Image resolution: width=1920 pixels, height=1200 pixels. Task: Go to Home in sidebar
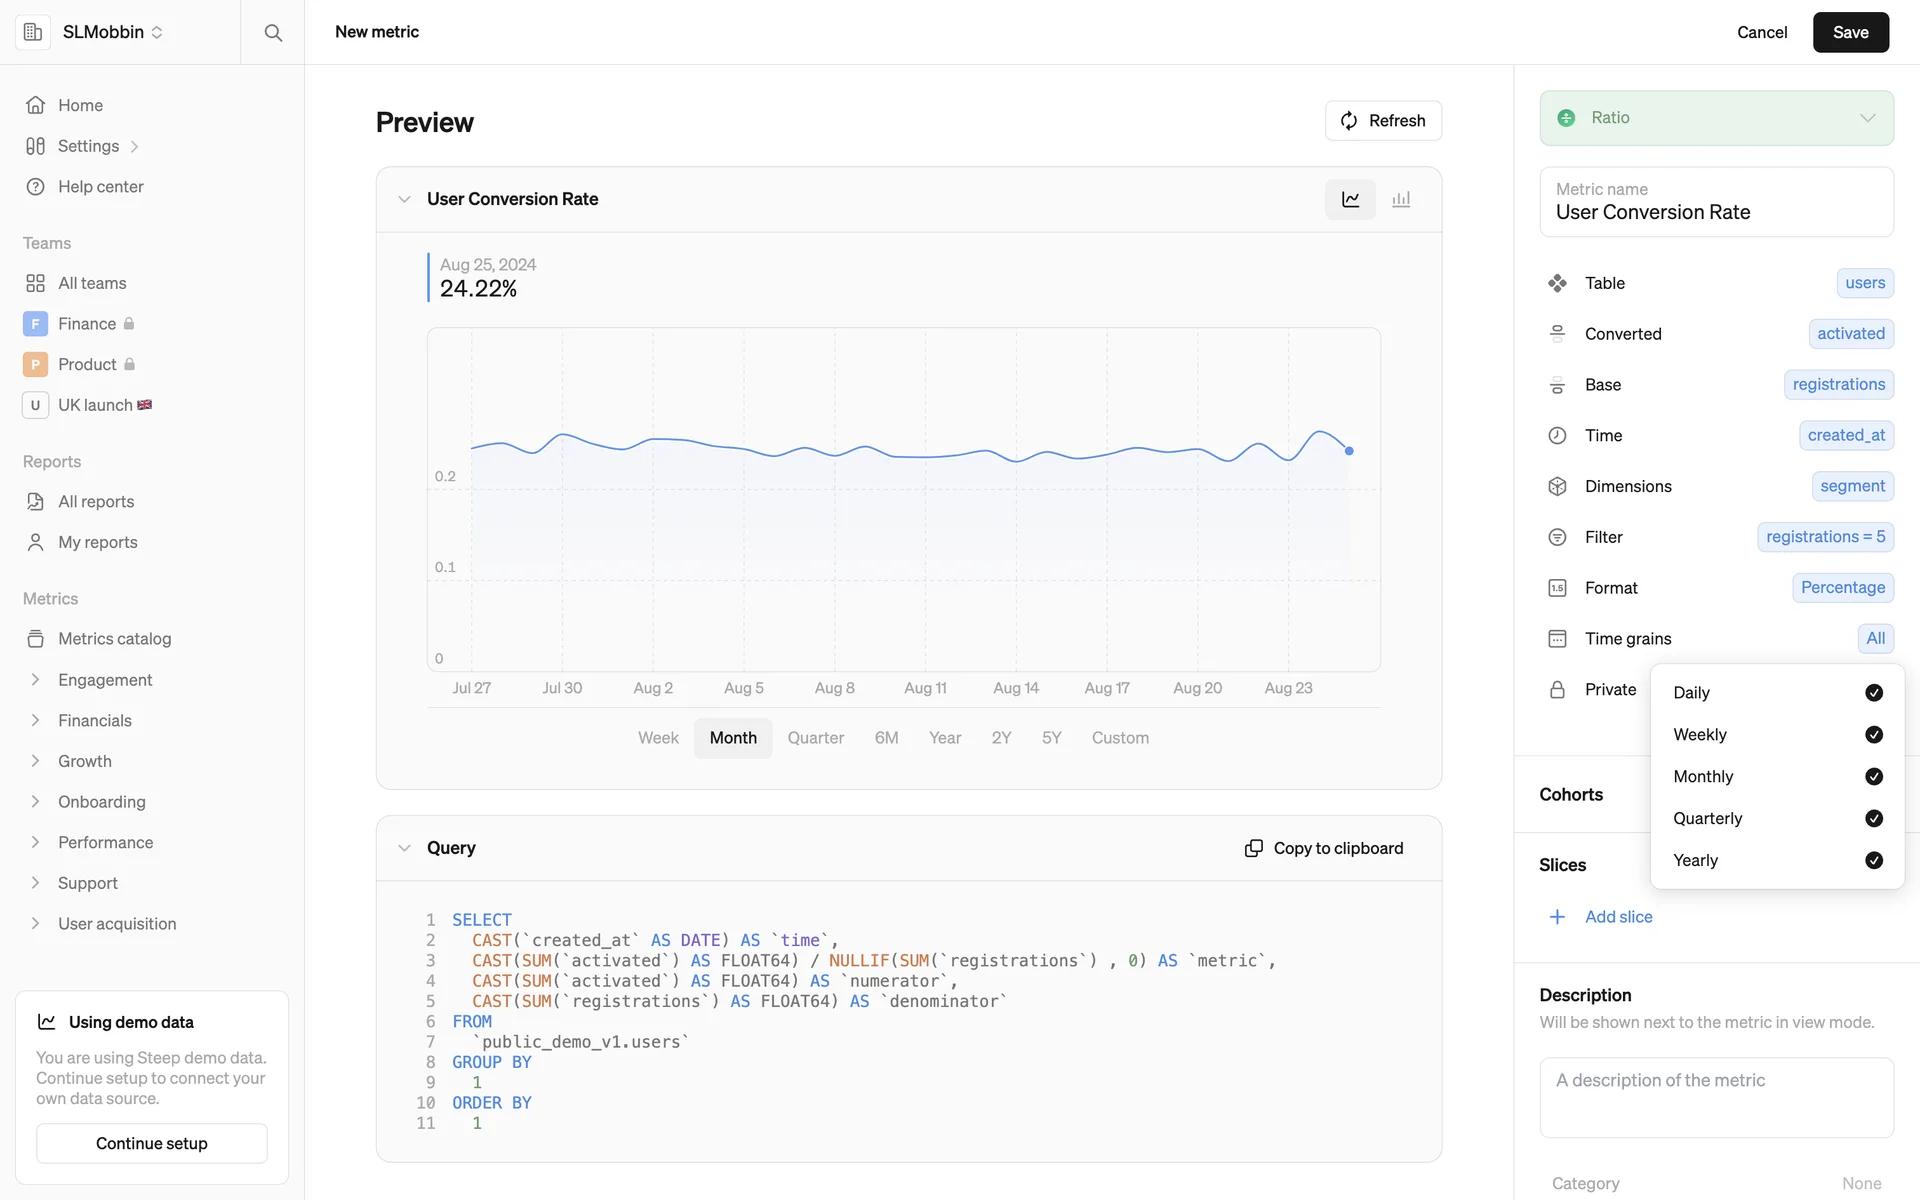pyautogui.click(x=80, y=105)
